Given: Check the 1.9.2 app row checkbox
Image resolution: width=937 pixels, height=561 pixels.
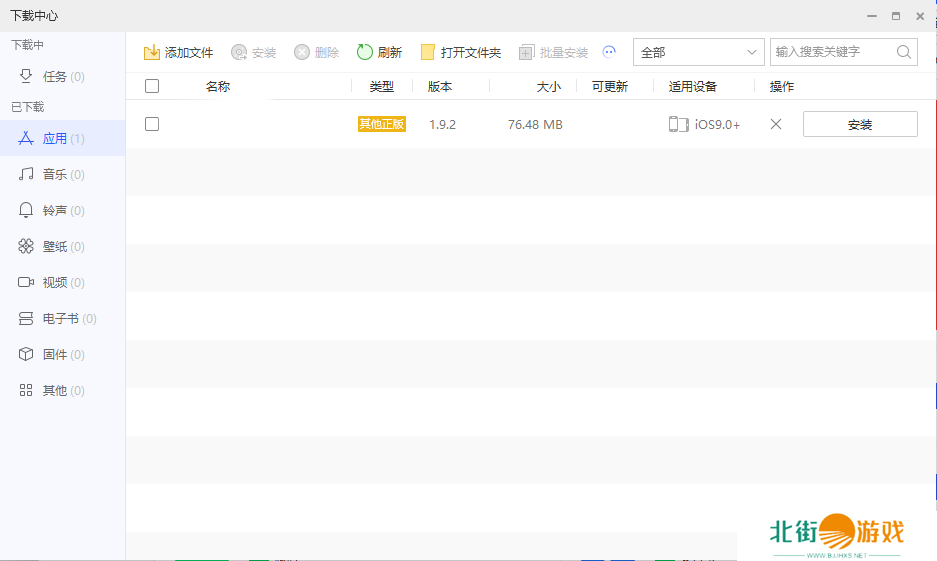Looking at the screenshot, I should (x=152, y=124).
